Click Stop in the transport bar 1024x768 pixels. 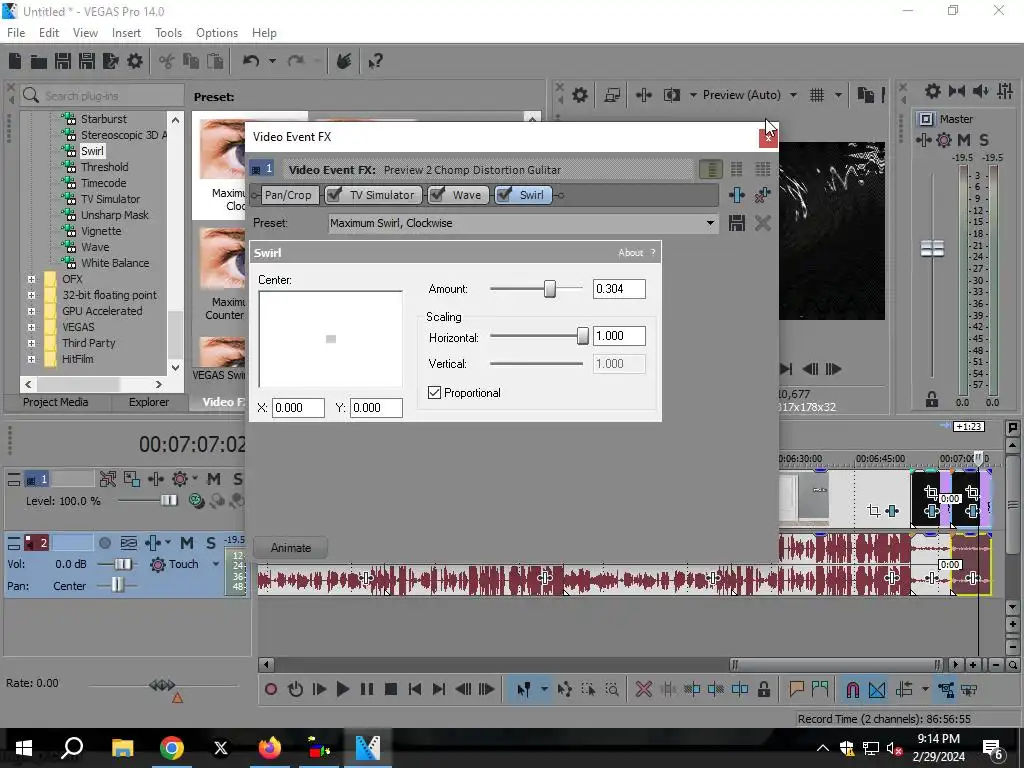(391, 689)
